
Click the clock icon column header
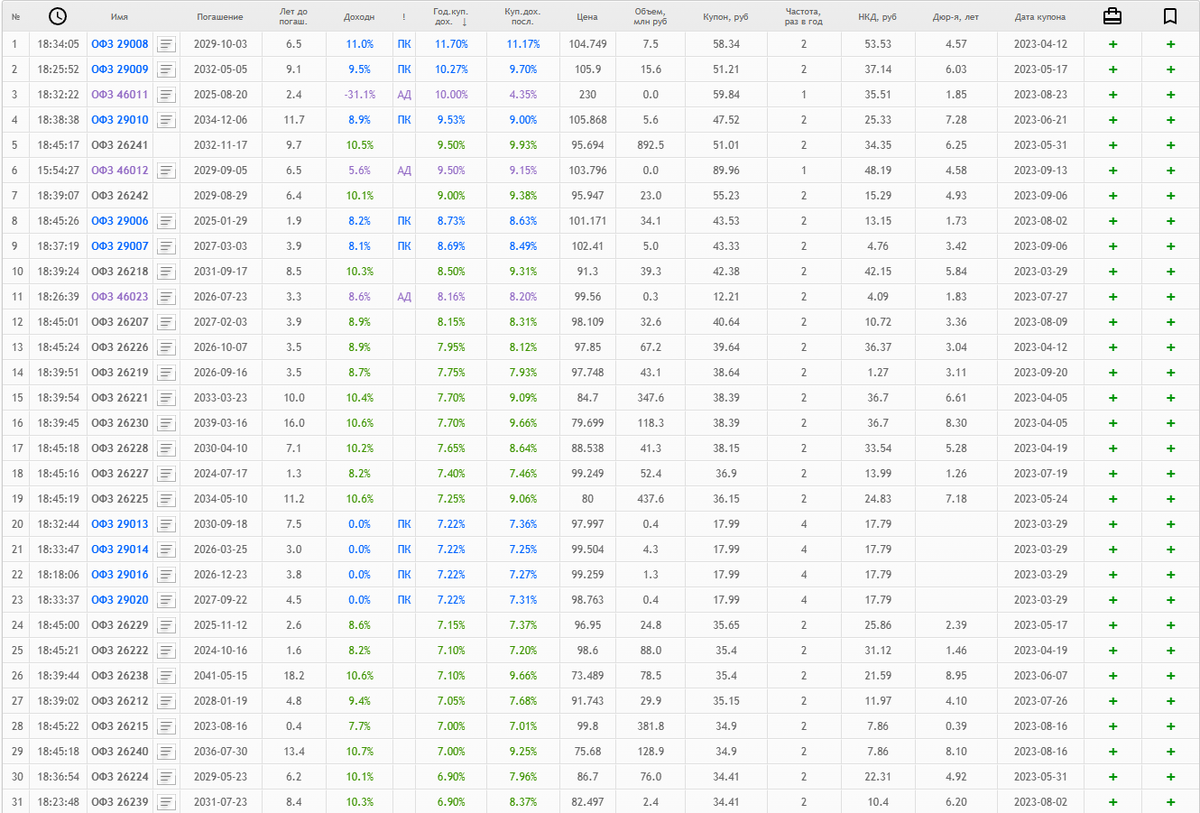click(x=58, y=17)
